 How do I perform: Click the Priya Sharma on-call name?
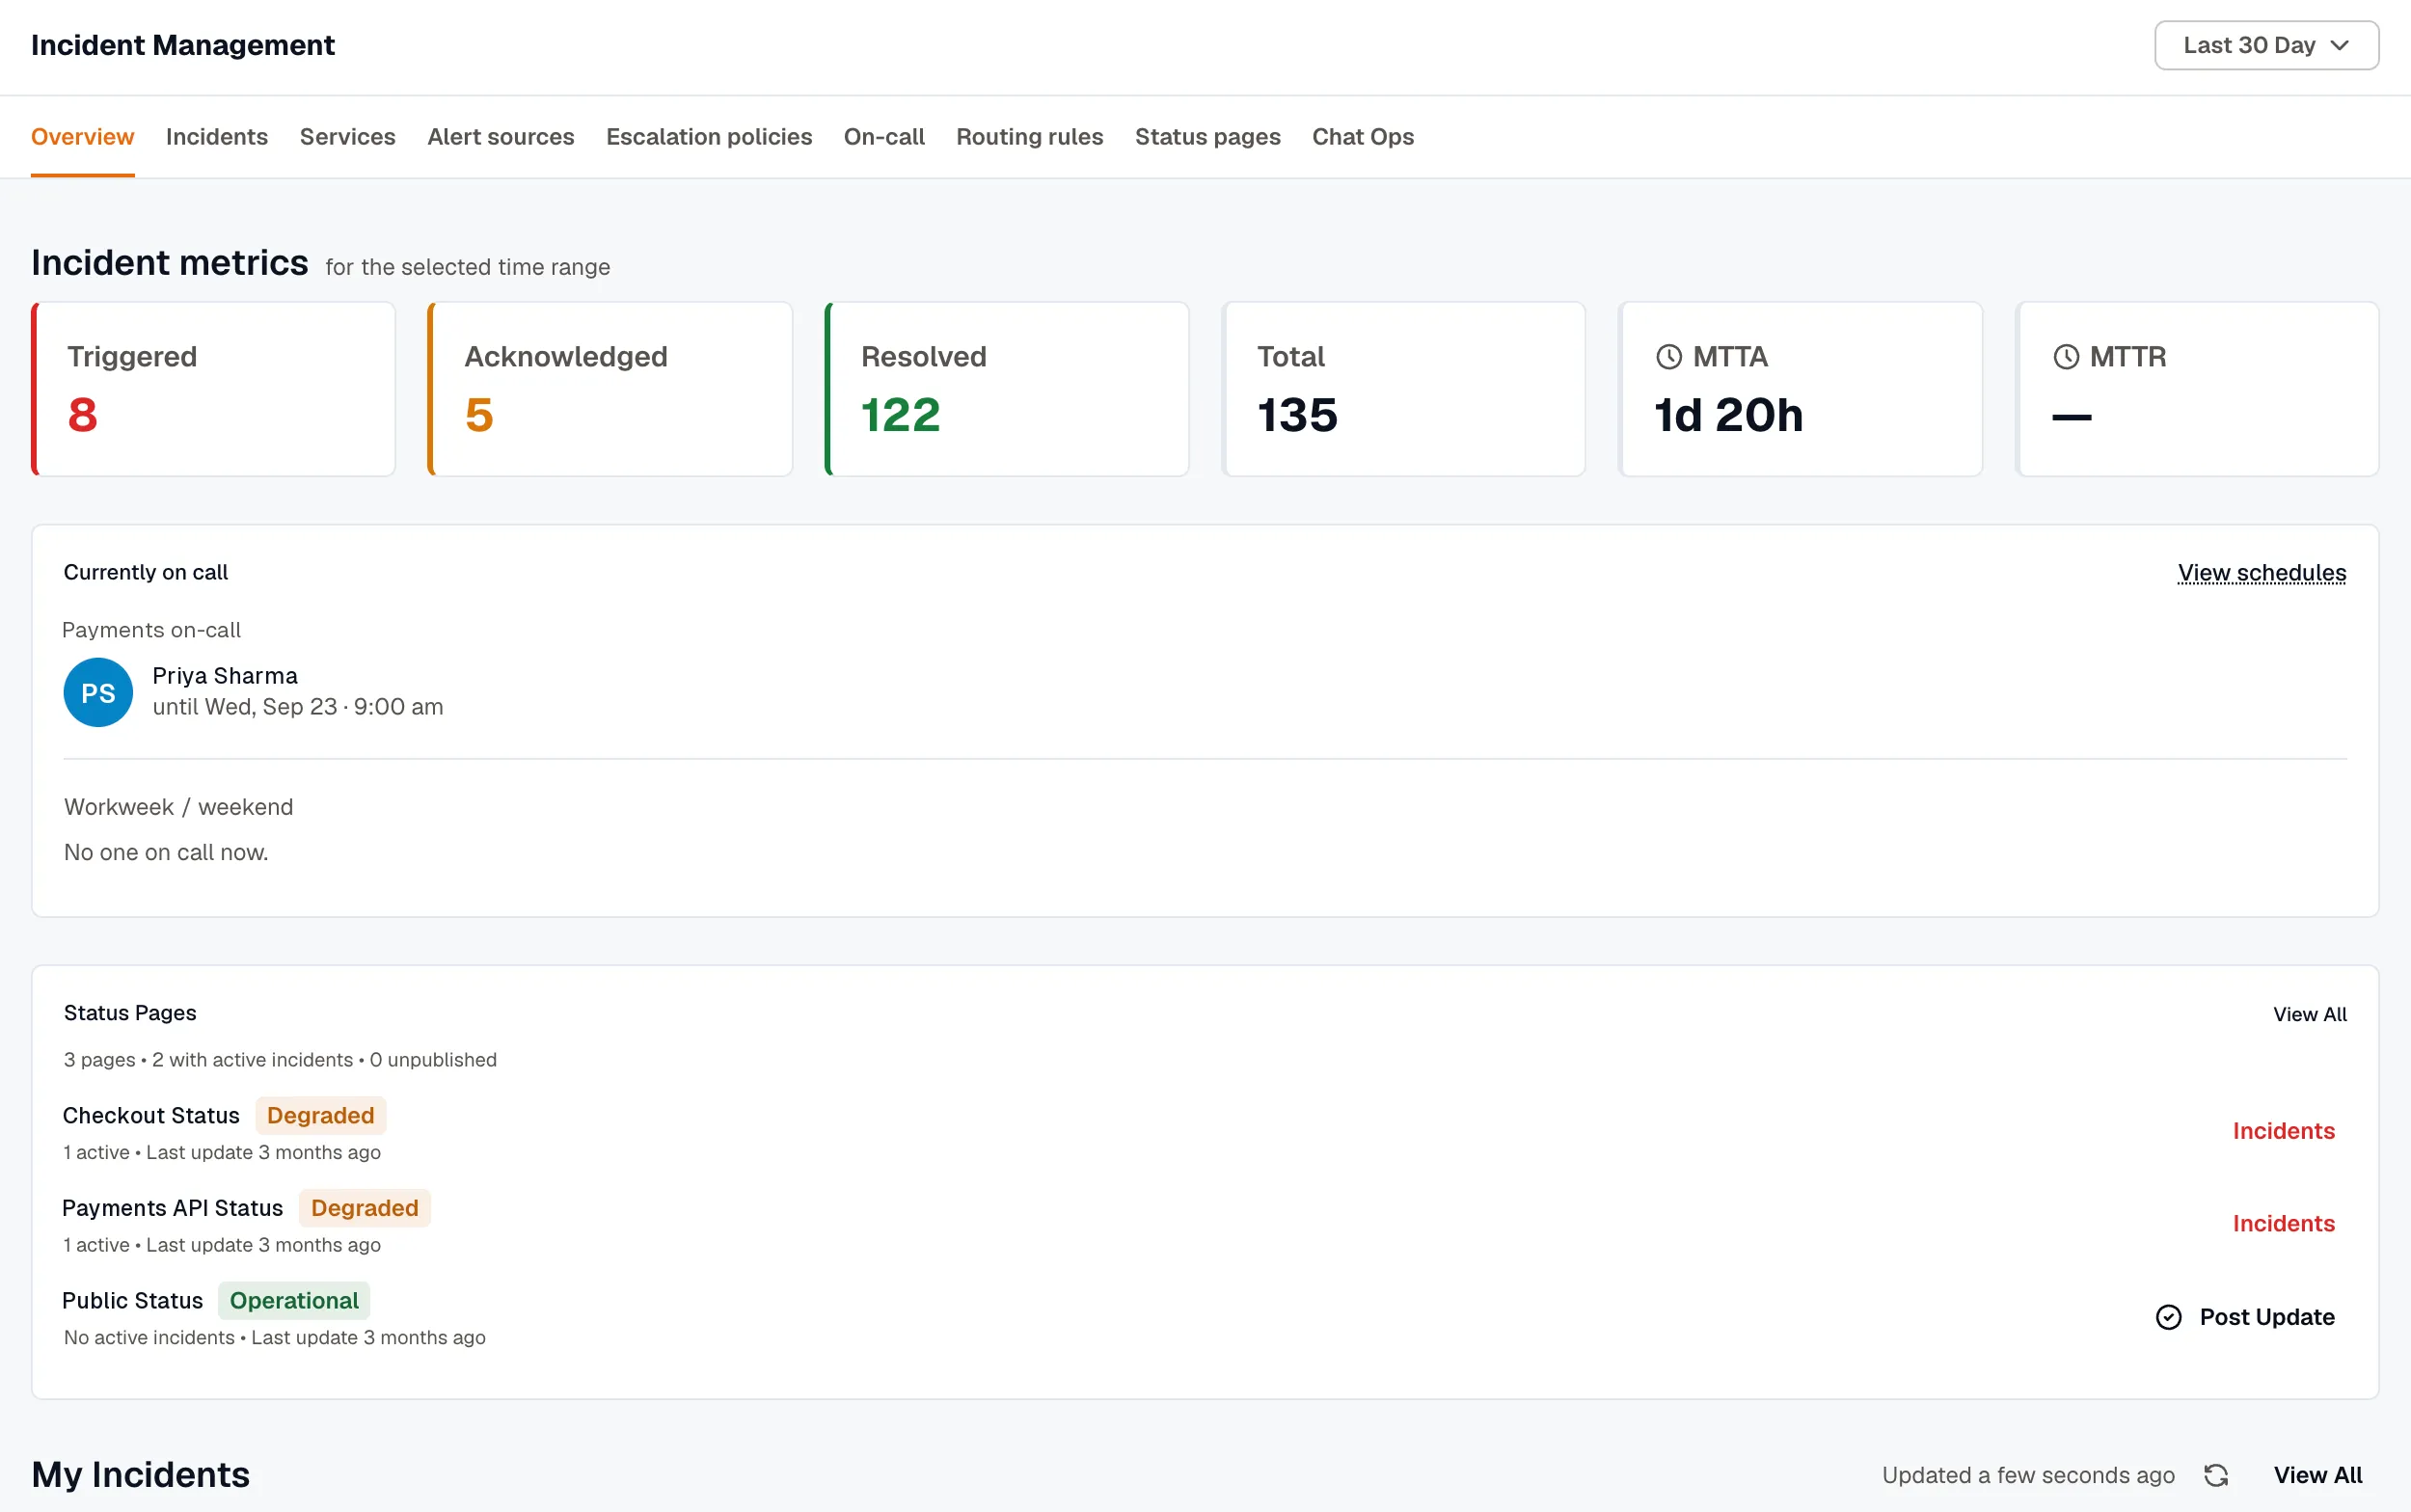pos(225,676)
